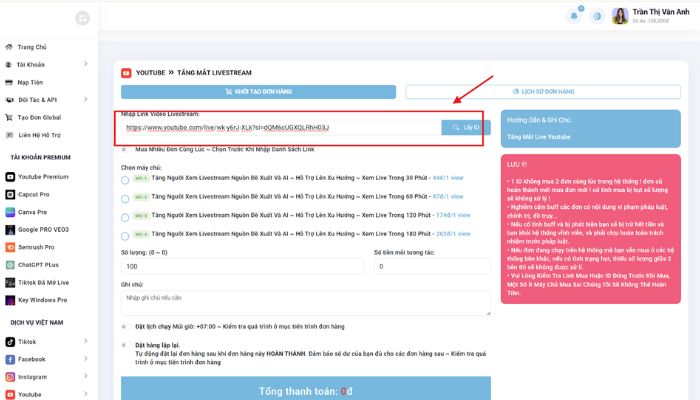Click the ChatGPT Plus icon
Viewport: 700px width, 400px height.
click(x=10, y=265)
